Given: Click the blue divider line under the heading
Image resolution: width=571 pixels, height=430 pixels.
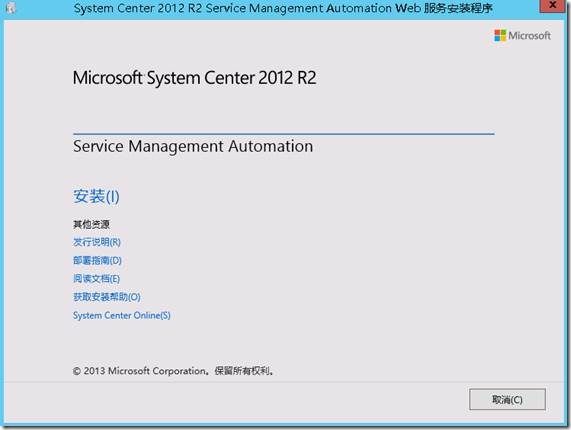Looking at the screenshot, I should pos(284,134).
